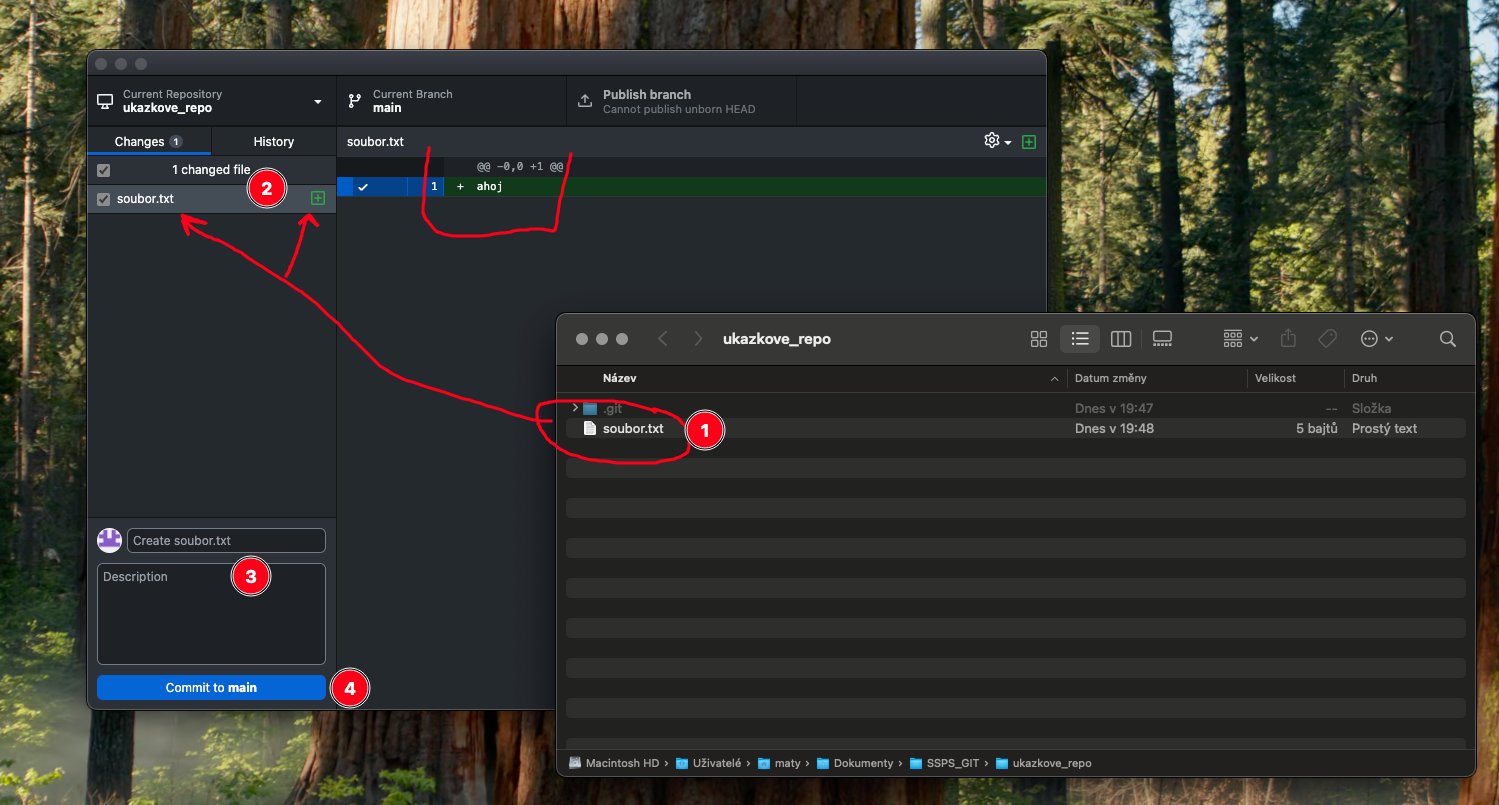
Task: Open the Finder more actions ellipsis menu
Action: (1368, 339)
